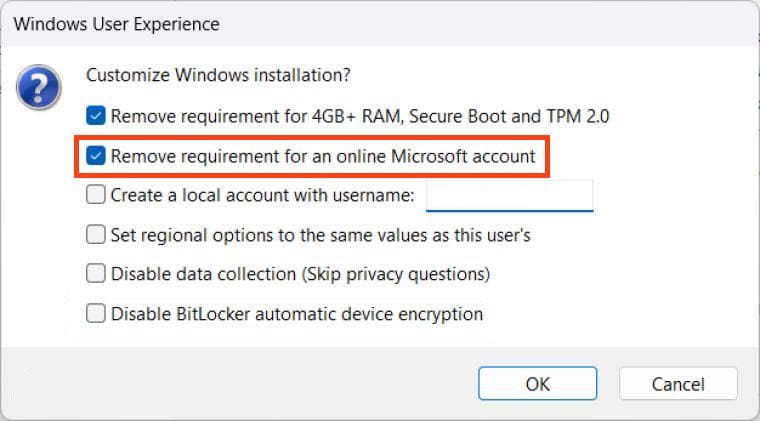Enable the create local account checkbox
The height and width of the screenshot is (421, 760).
click(x=96, y=195)
